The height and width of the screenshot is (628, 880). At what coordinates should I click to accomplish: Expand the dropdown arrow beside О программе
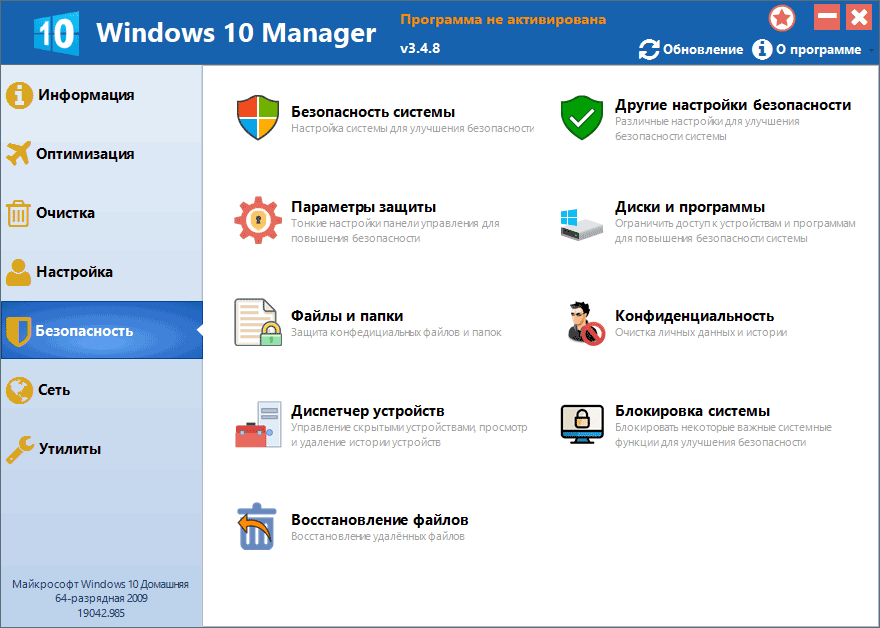coord(871,51)
